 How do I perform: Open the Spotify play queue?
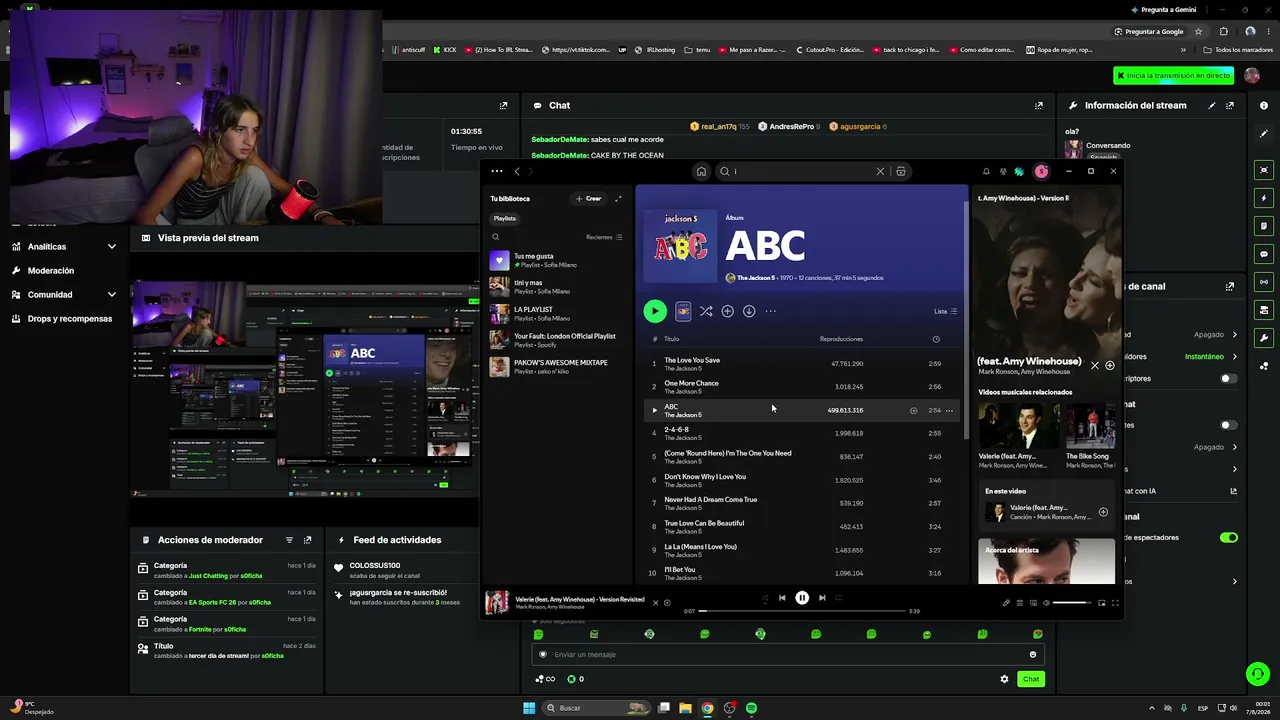[x=1020, y=603]
